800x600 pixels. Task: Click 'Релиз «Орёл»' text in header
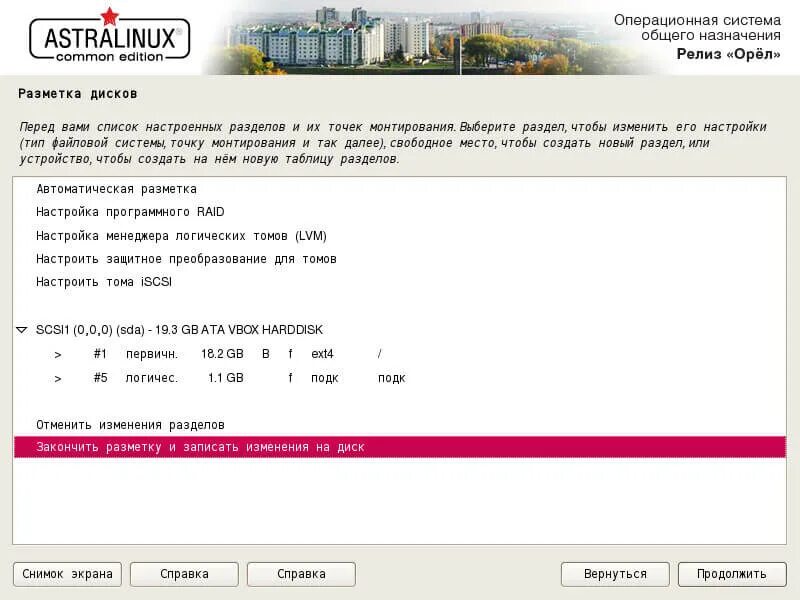pyautogui.click(x=728, y=54)
